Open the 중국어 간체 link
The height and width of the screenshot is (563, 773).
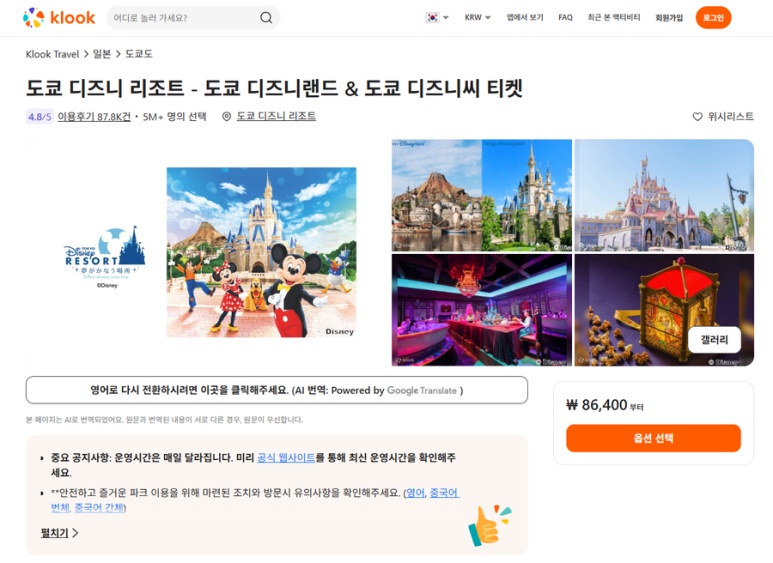pyautogui.click(x=99, y=507)
